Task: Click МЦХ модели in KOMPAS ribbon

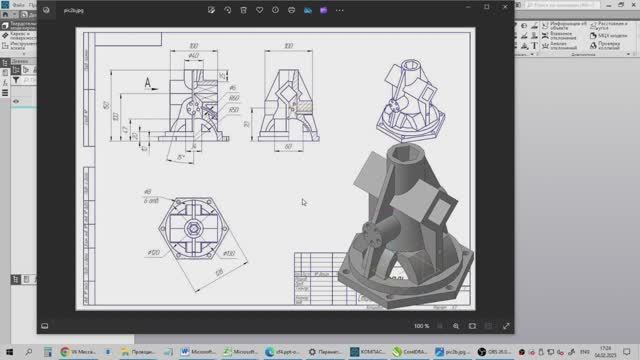Action: coord(609,36)
